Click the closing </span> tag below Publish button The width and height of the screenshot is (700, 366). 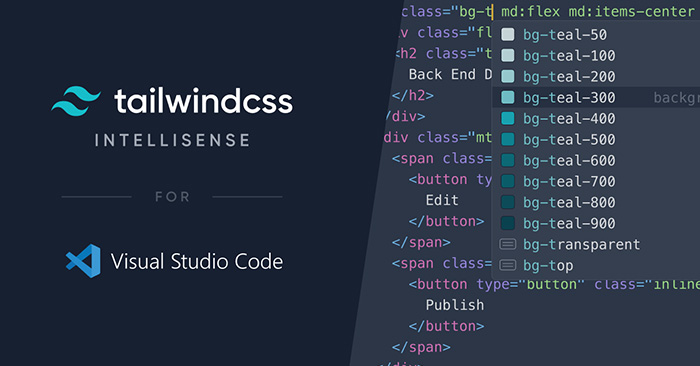[421, 347]
